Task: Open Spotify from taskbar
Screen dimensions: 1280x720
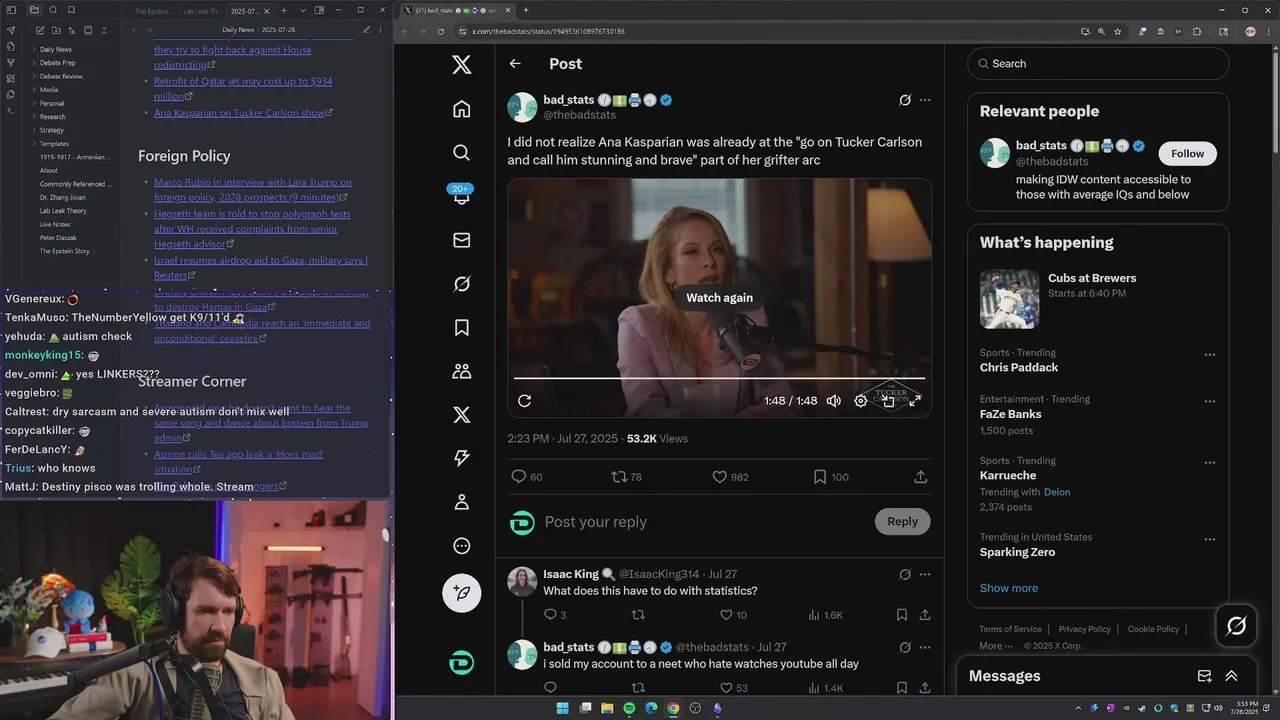Action: 629,708
